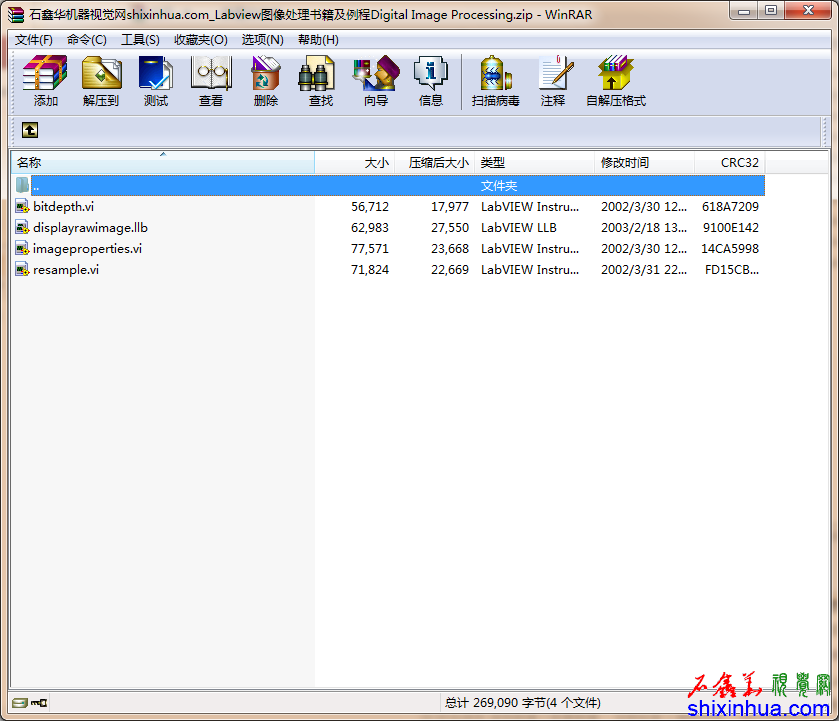
Task: Show archive 信息 (Info) icon
Action: point(431,80)
